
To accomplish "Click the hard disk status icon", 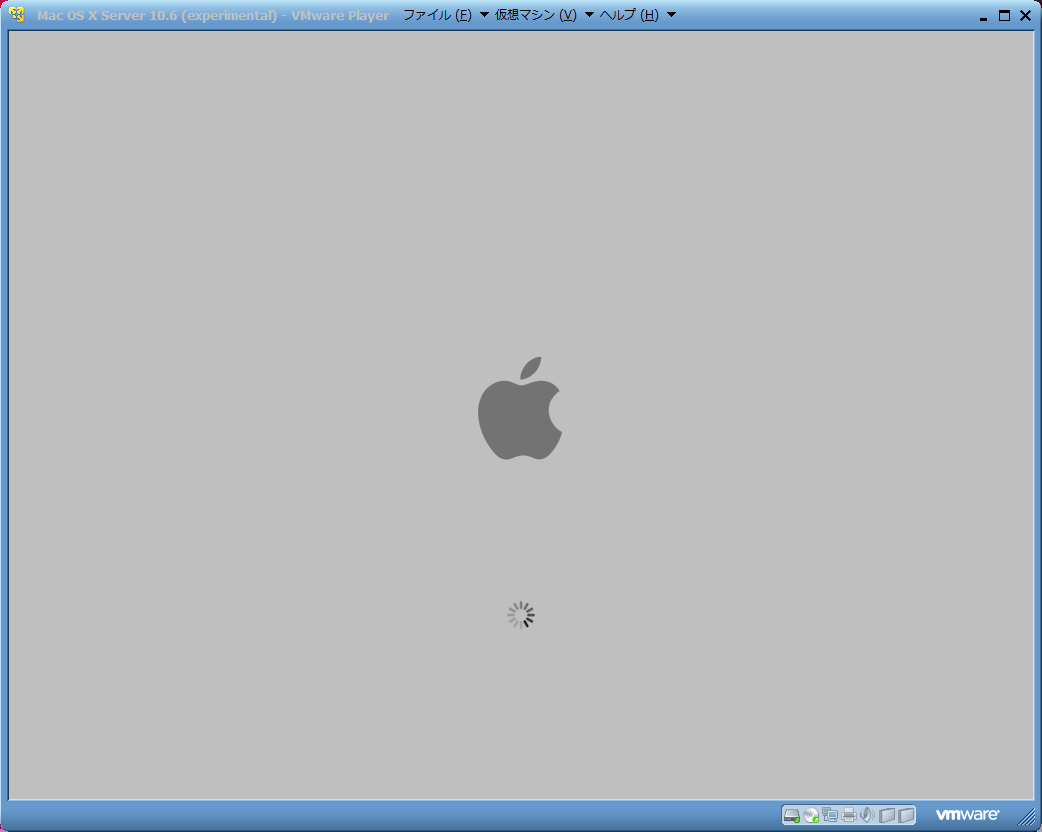I will pyautogui.click(x=791, y=815).
